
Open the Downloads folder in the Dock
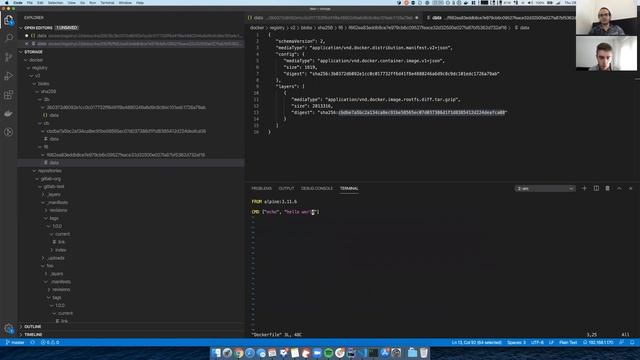point(412,353)
